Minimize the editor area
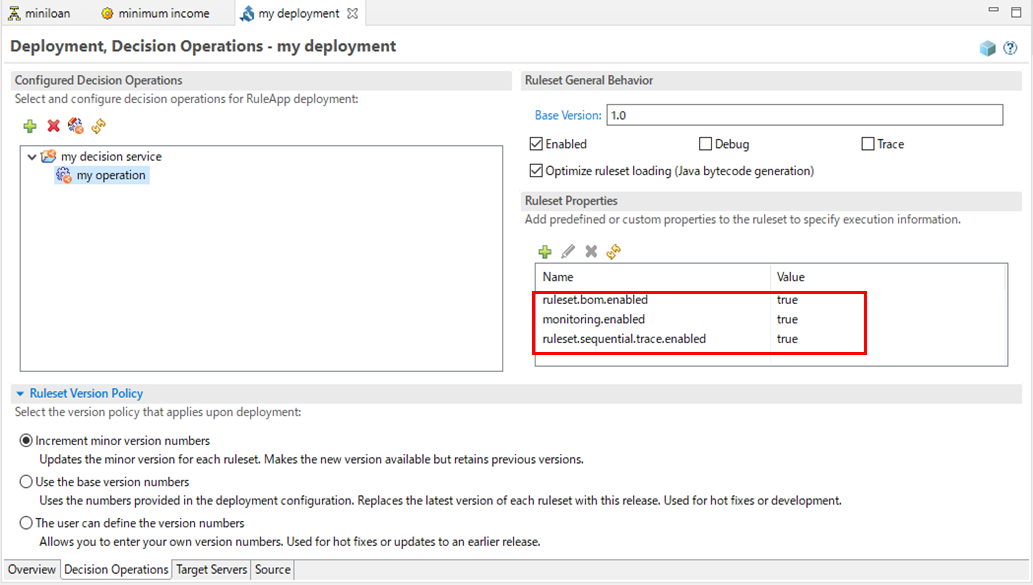Screen dimensions: 1033x585 (x=993, y=10)
